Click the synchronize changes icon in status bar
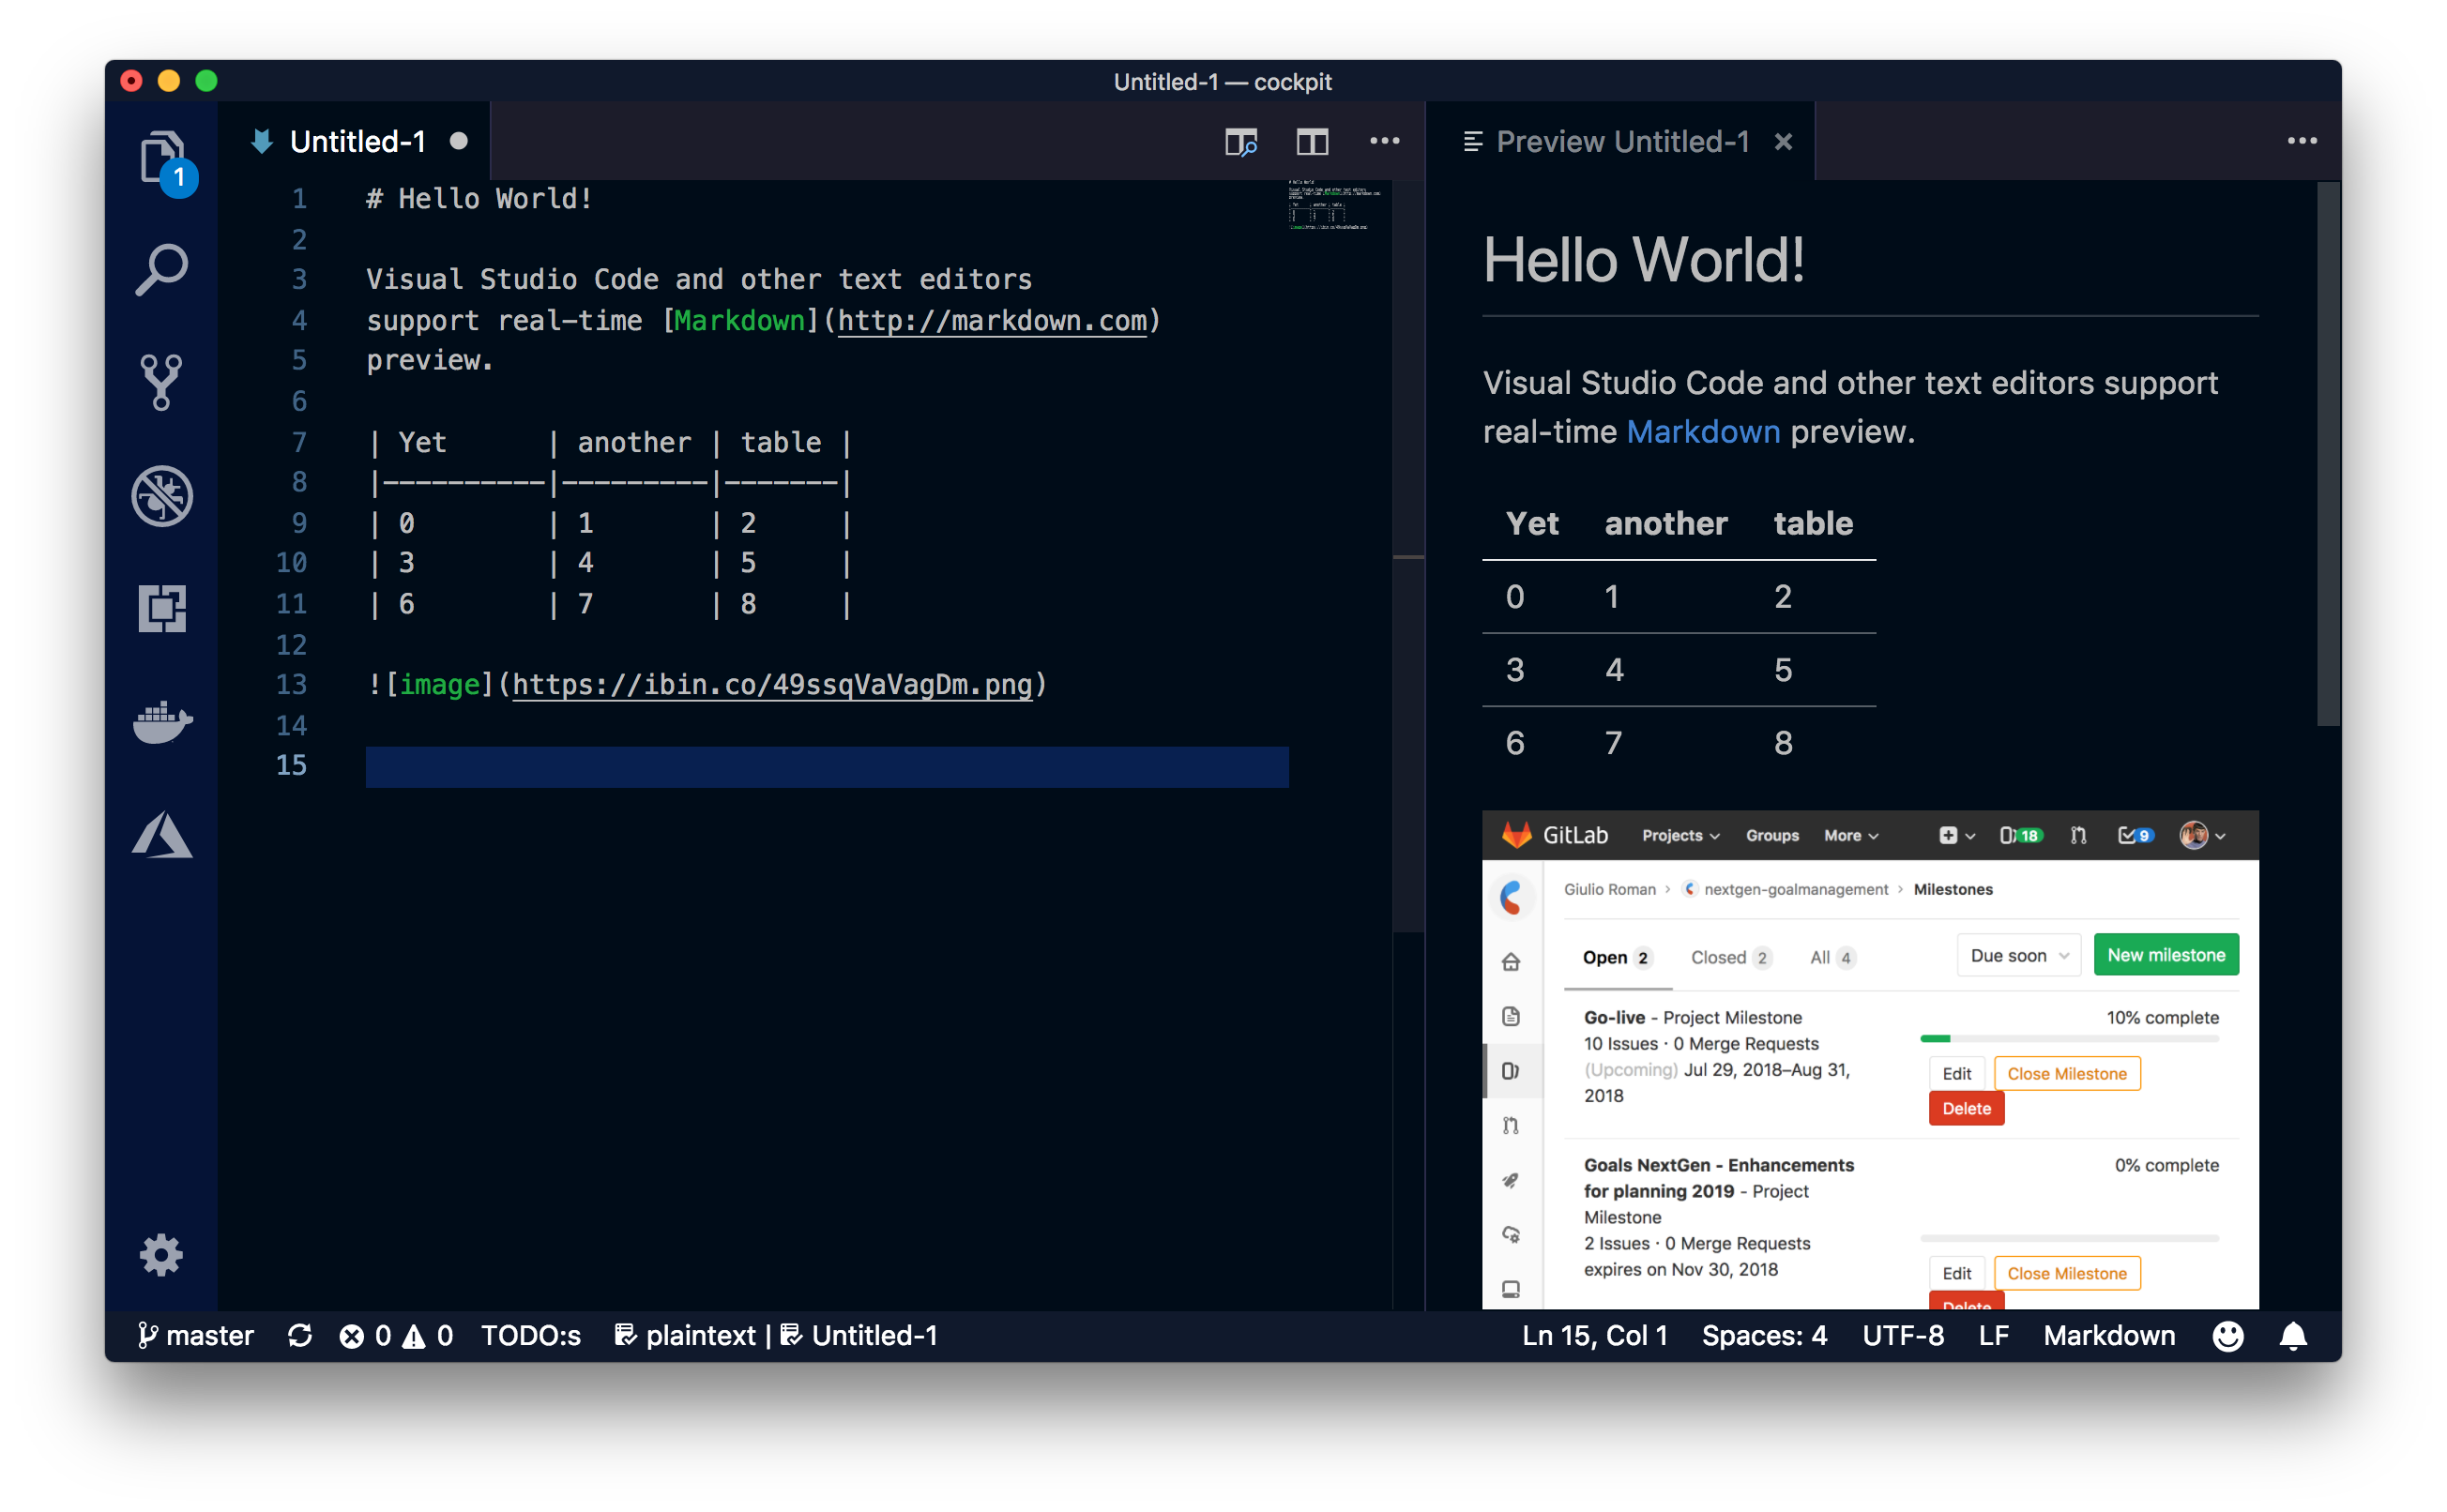The height and width of the screenshot is (1512, 2447). [300, 1335]
